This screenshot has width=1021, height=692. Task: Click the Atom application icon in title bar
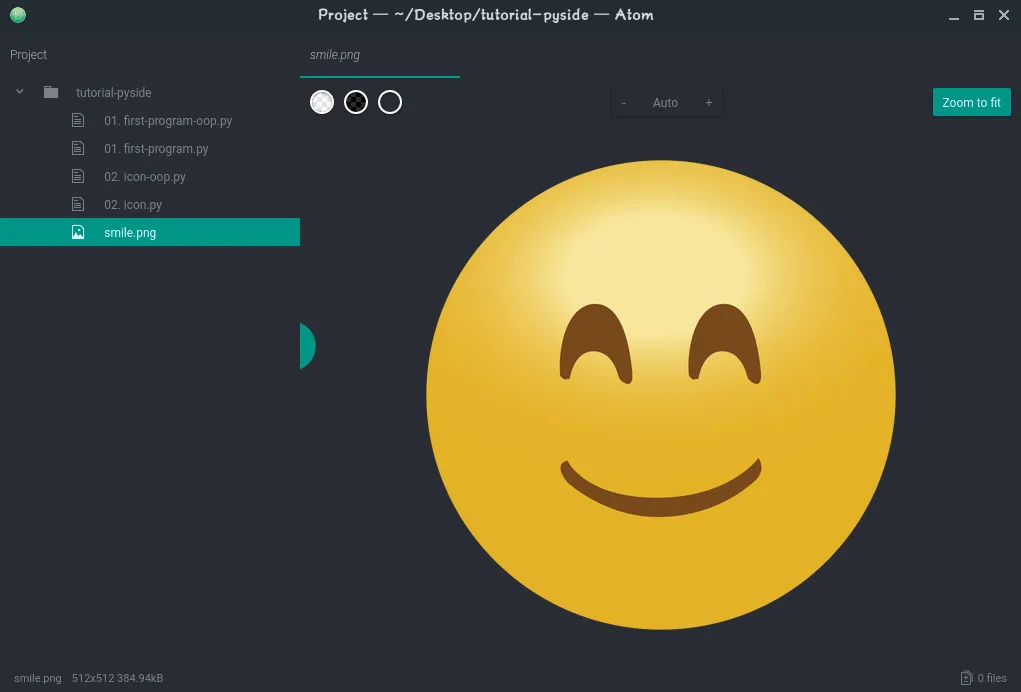(x=18, y=14)
